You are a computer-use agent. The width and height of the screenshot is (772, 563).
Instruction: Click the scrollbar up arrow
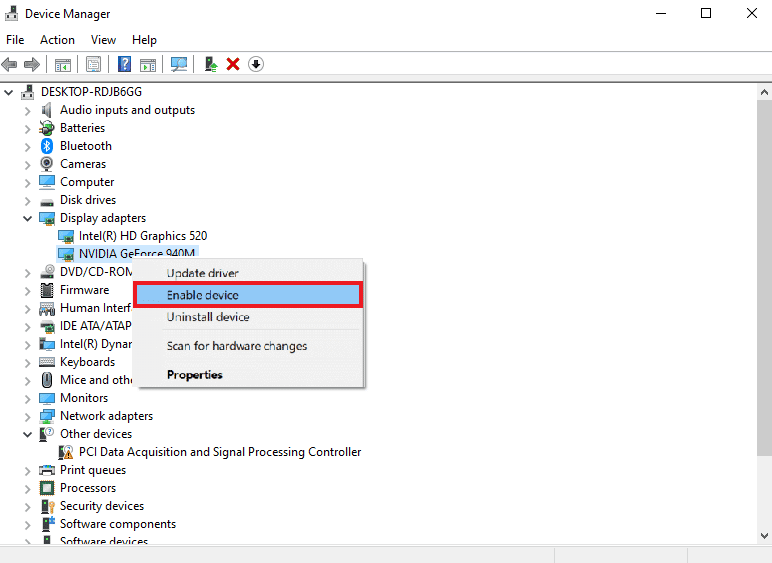tap(764, 92)
